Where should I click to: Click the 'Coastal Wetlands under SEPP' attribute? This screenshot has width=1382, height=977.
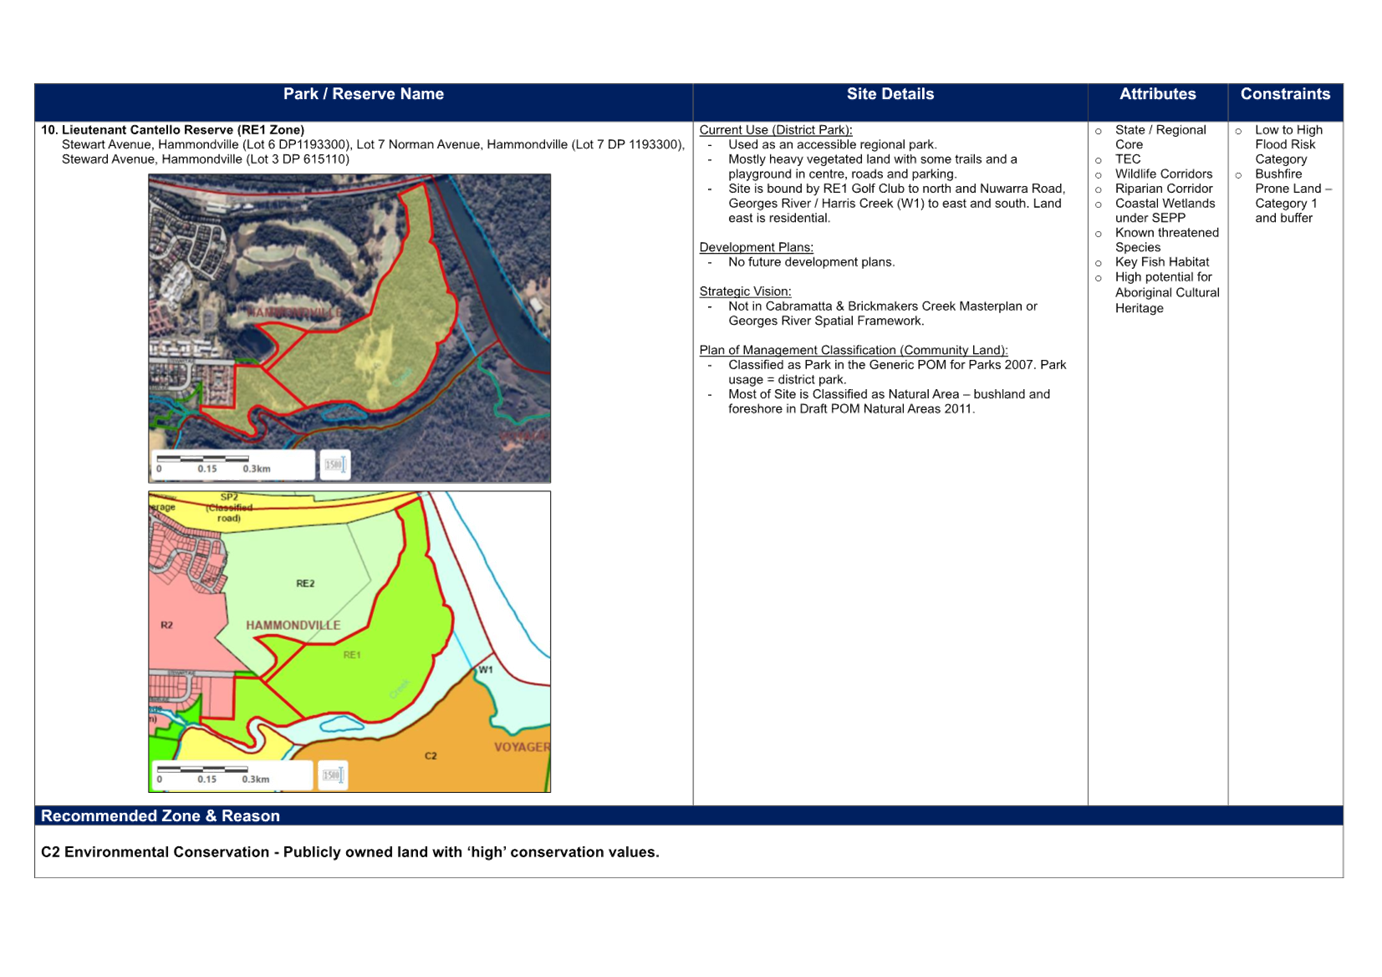click(1165, 210)
